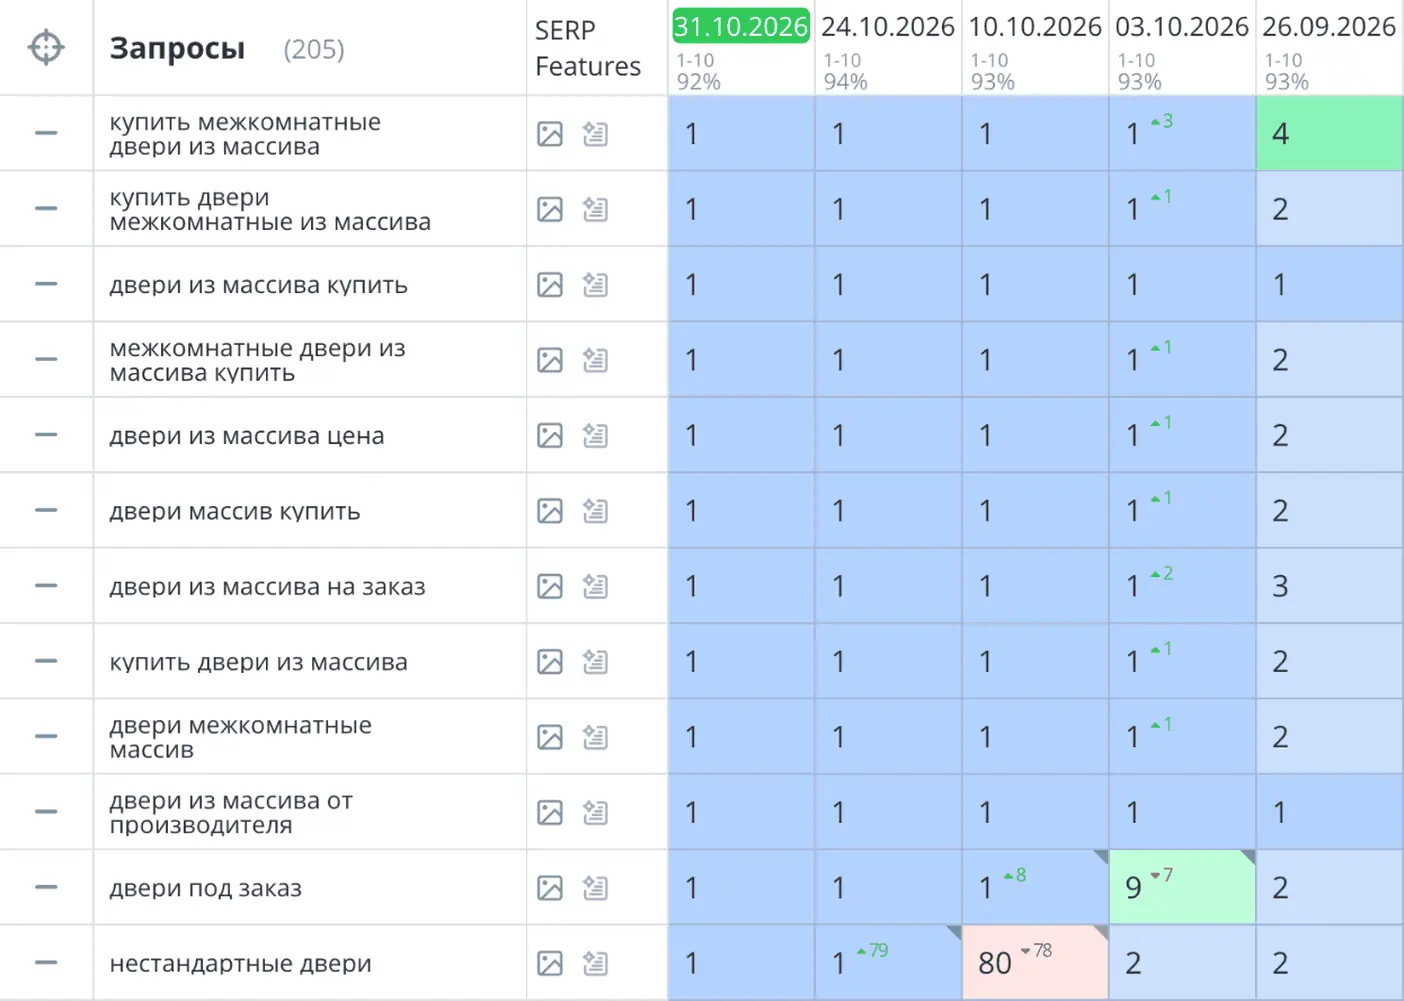The width and height of the screenshot is (1404, 1001).
Task: Click the pink position 80 cell
Action: (1035, 963)
